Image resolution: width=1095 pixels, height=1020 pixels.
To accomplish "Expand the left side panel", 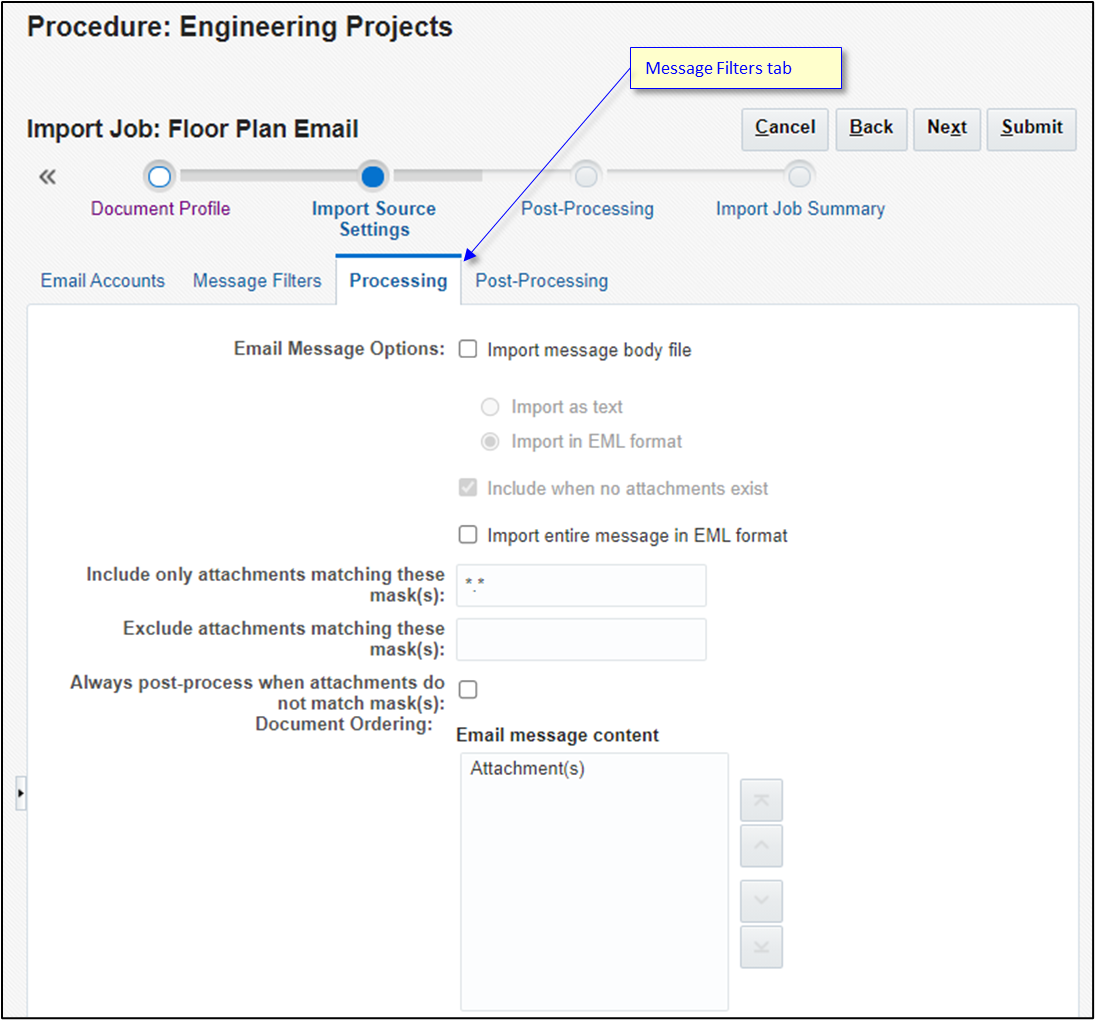I will tap(21, 791).
